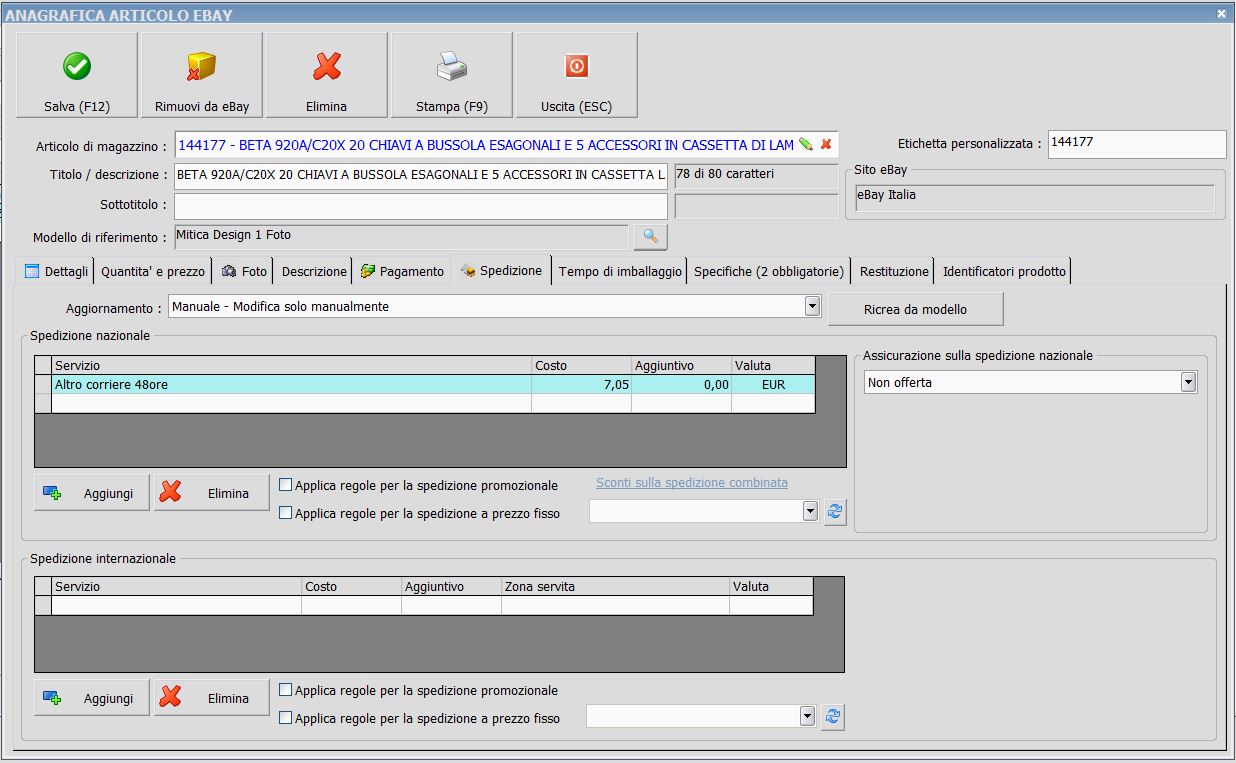The width and height of the screenshot is (1236, 763).
Task: Enable national fixed-price shipping rules checkbox
Action: [x=286, y=513]
